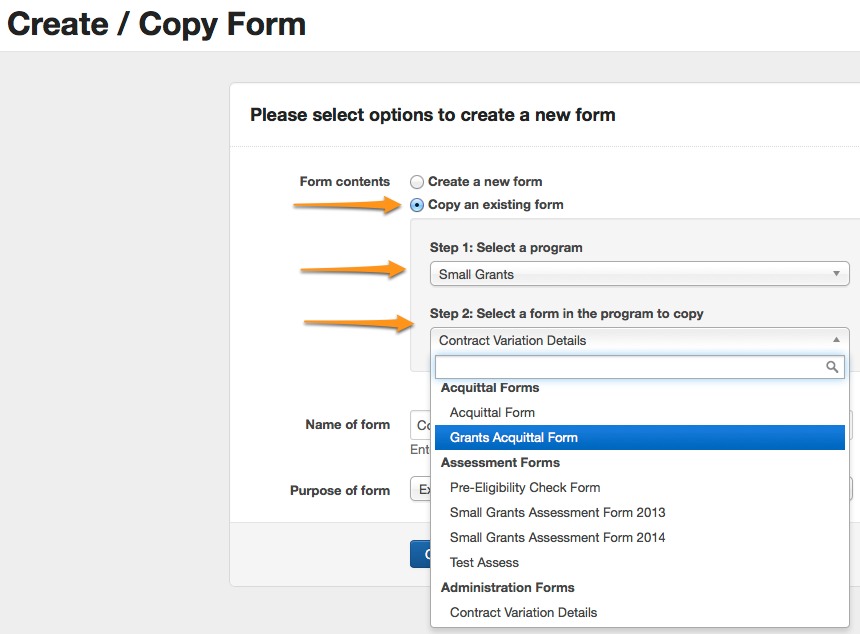
Task: Click the Assessment Forms group header
Action: 500,462
